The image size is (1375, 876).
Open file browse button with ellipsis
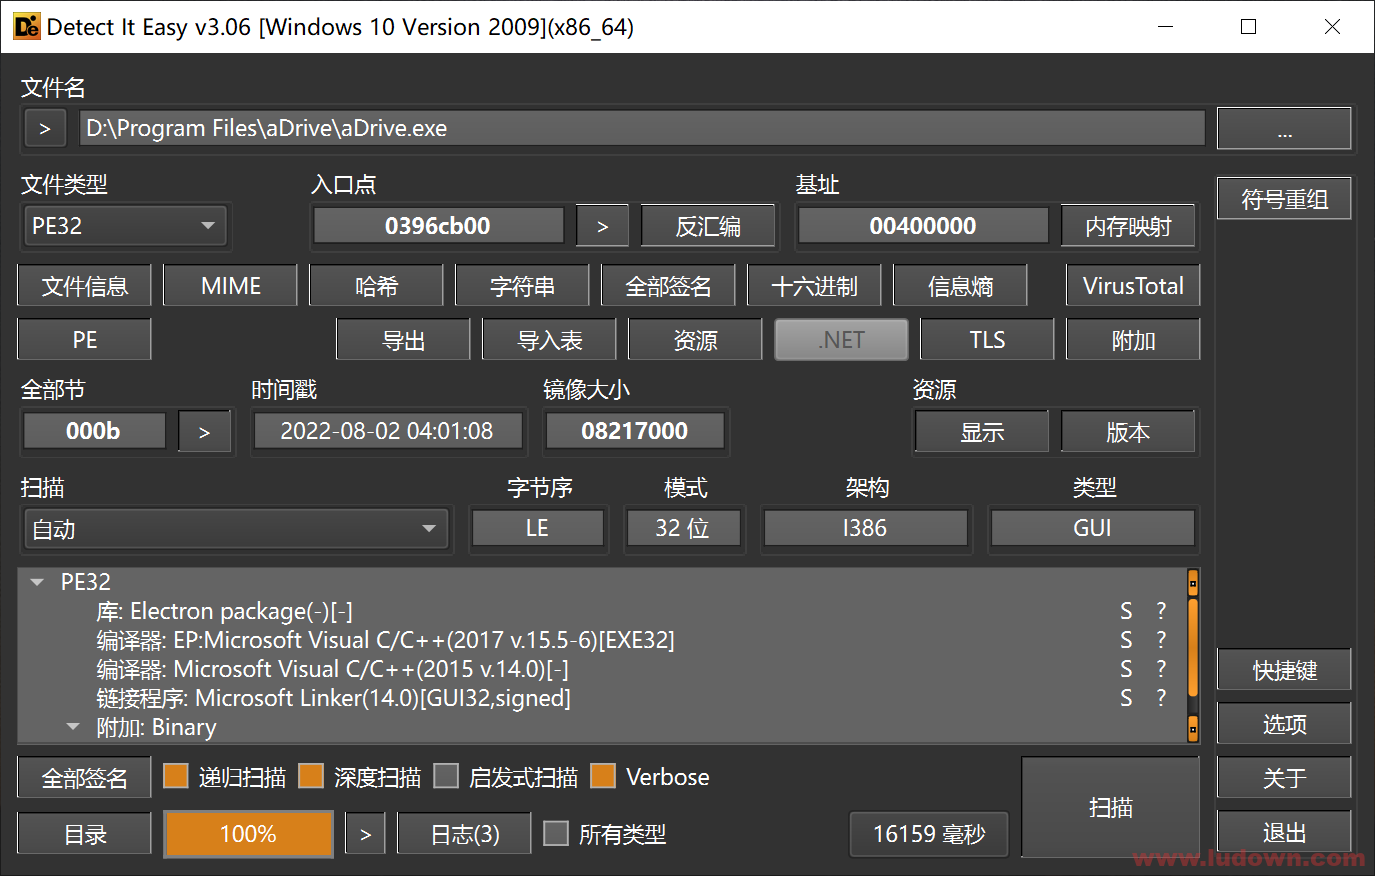click(1284, 129)
